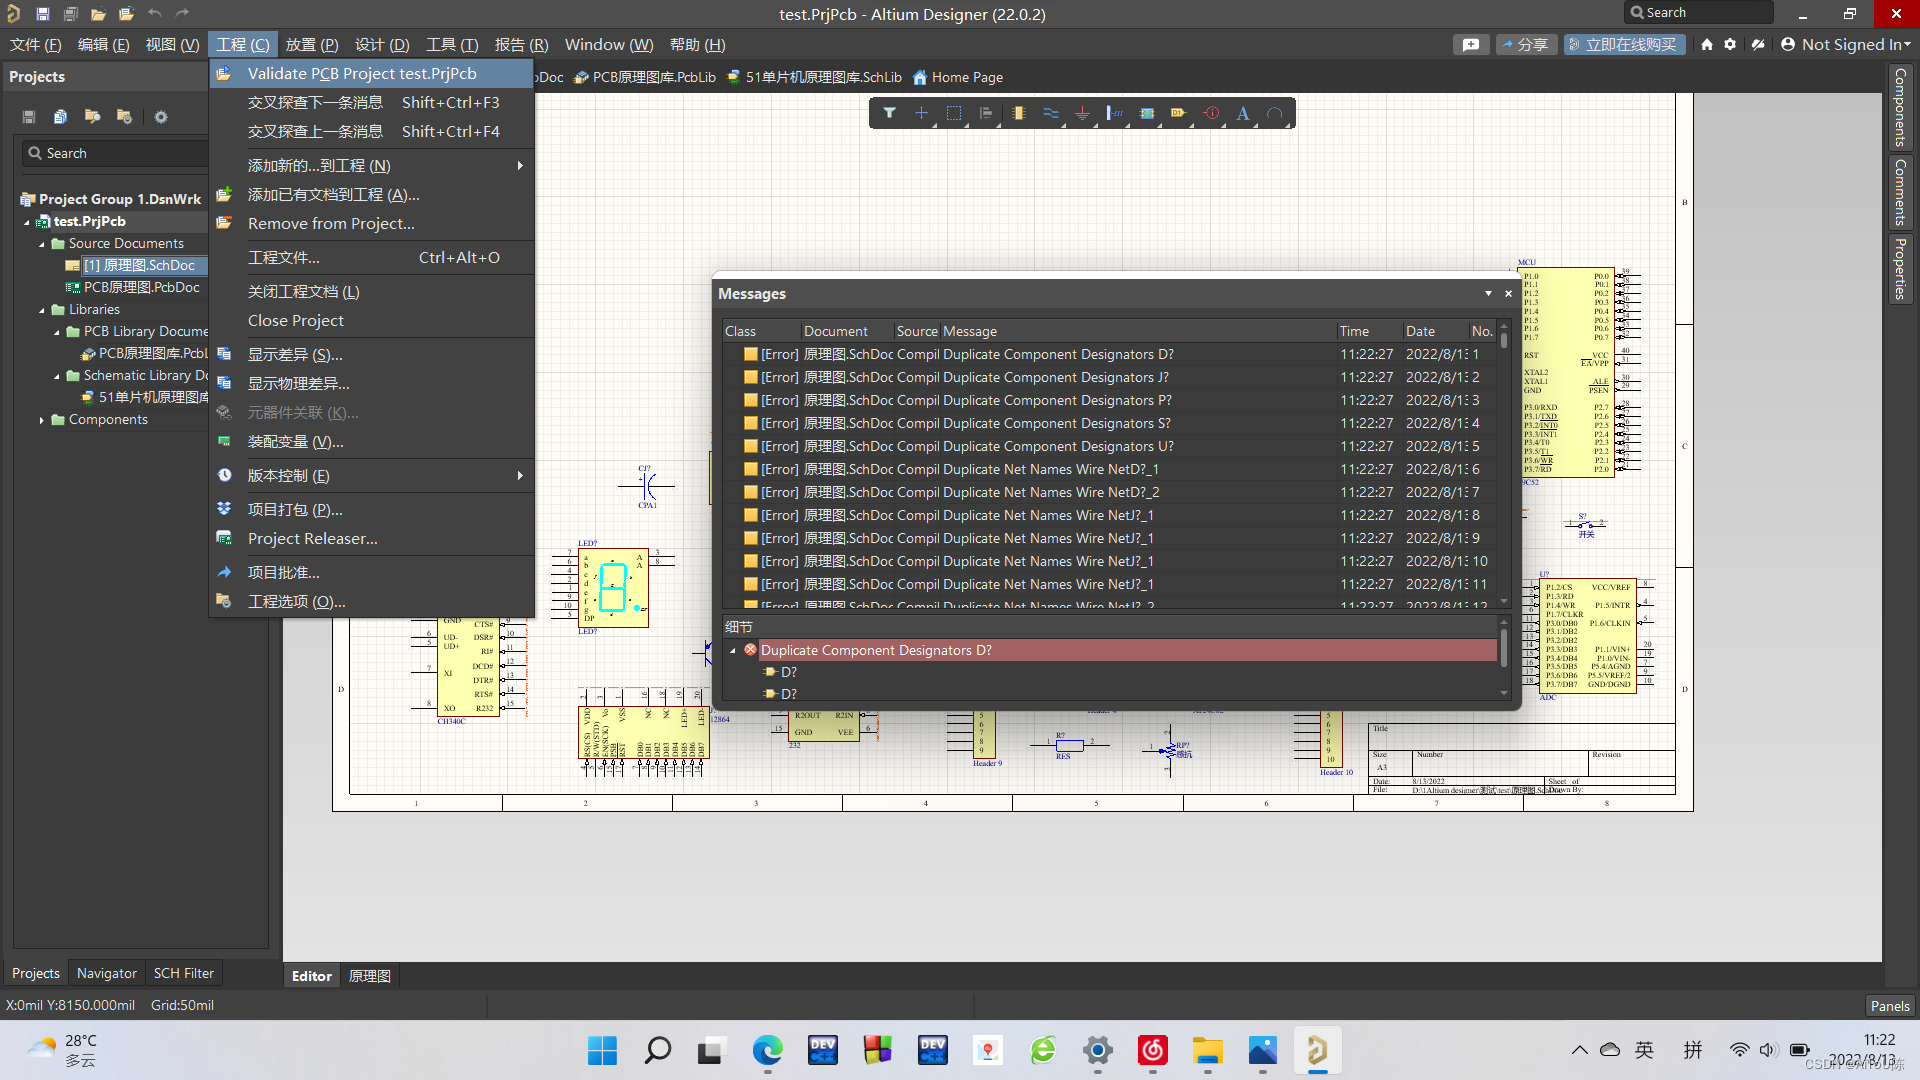Place a GND power port
This screenshot has height=1080, width=1920.
tap(1082, 113)
